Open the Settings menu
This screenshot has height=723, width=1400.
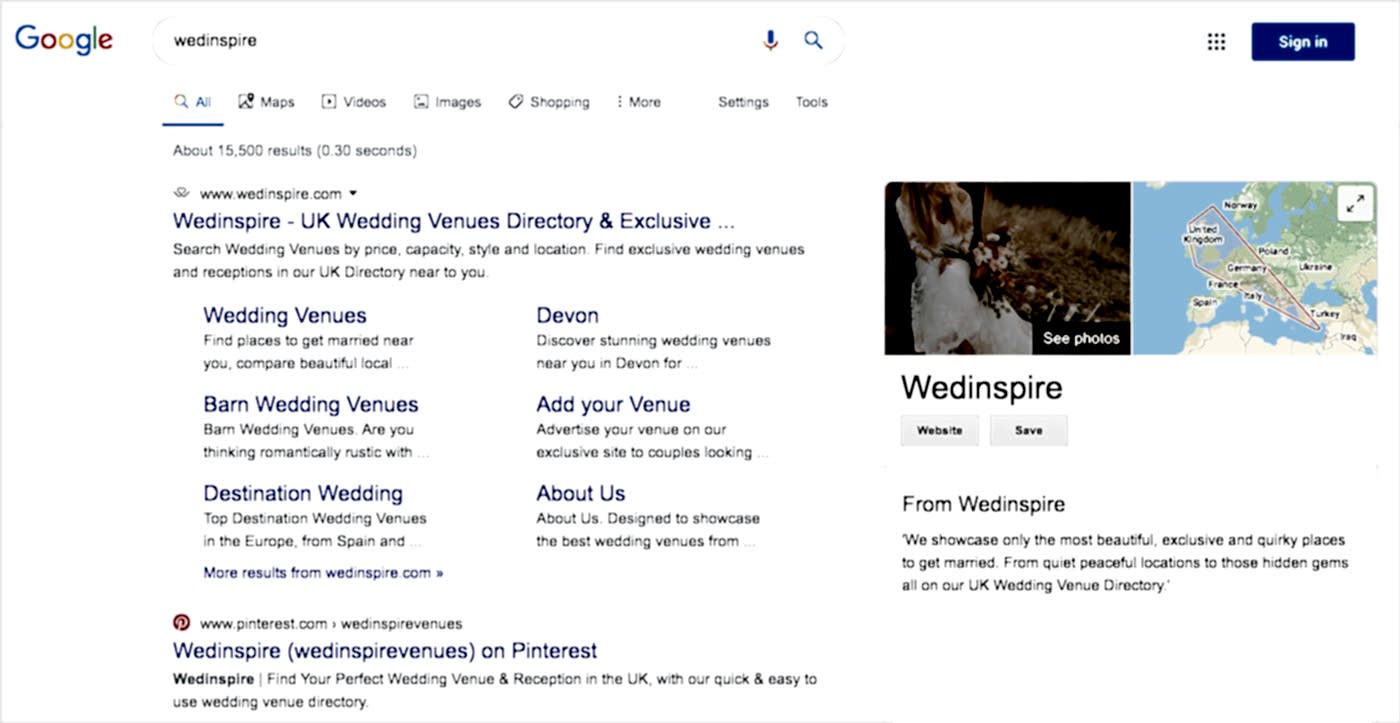pos(743,102)
